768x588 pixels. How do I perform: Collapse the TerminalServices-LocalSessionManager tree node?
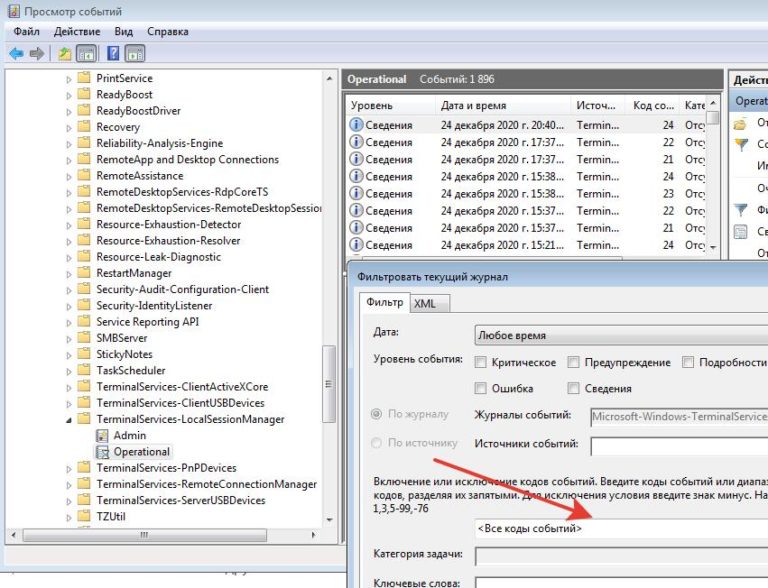point(69,420)
